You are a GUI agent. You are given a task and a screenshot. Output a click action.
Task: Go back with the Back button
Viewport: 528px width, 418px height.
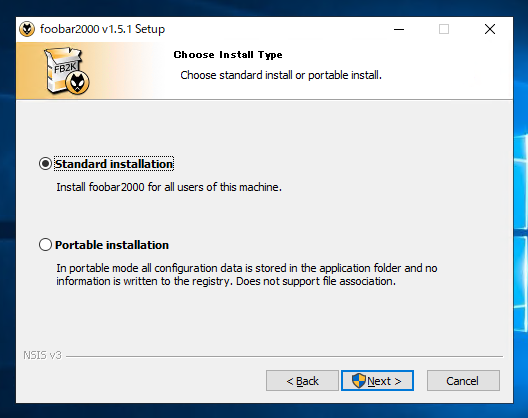coord(302,381)
